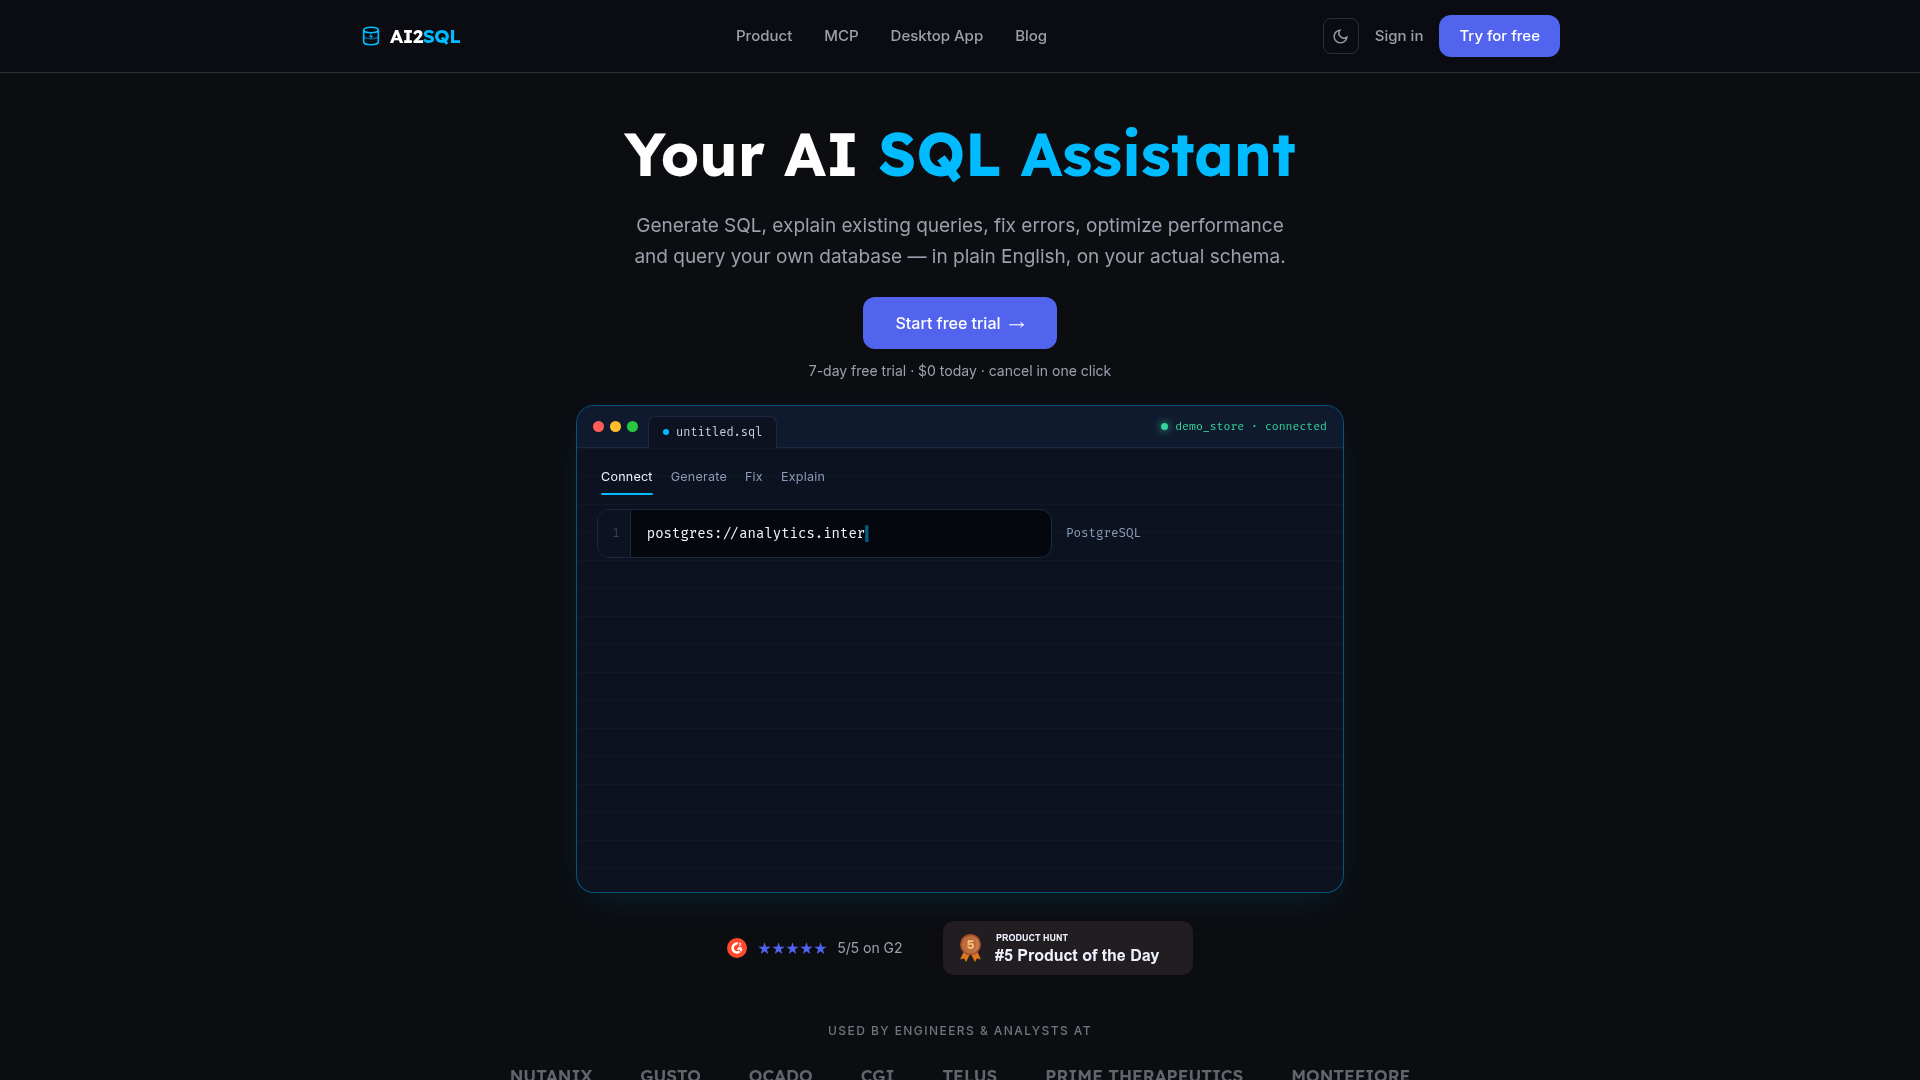Click the 7-day free trial fine print
The image size is (1920, 1080).
960,371
